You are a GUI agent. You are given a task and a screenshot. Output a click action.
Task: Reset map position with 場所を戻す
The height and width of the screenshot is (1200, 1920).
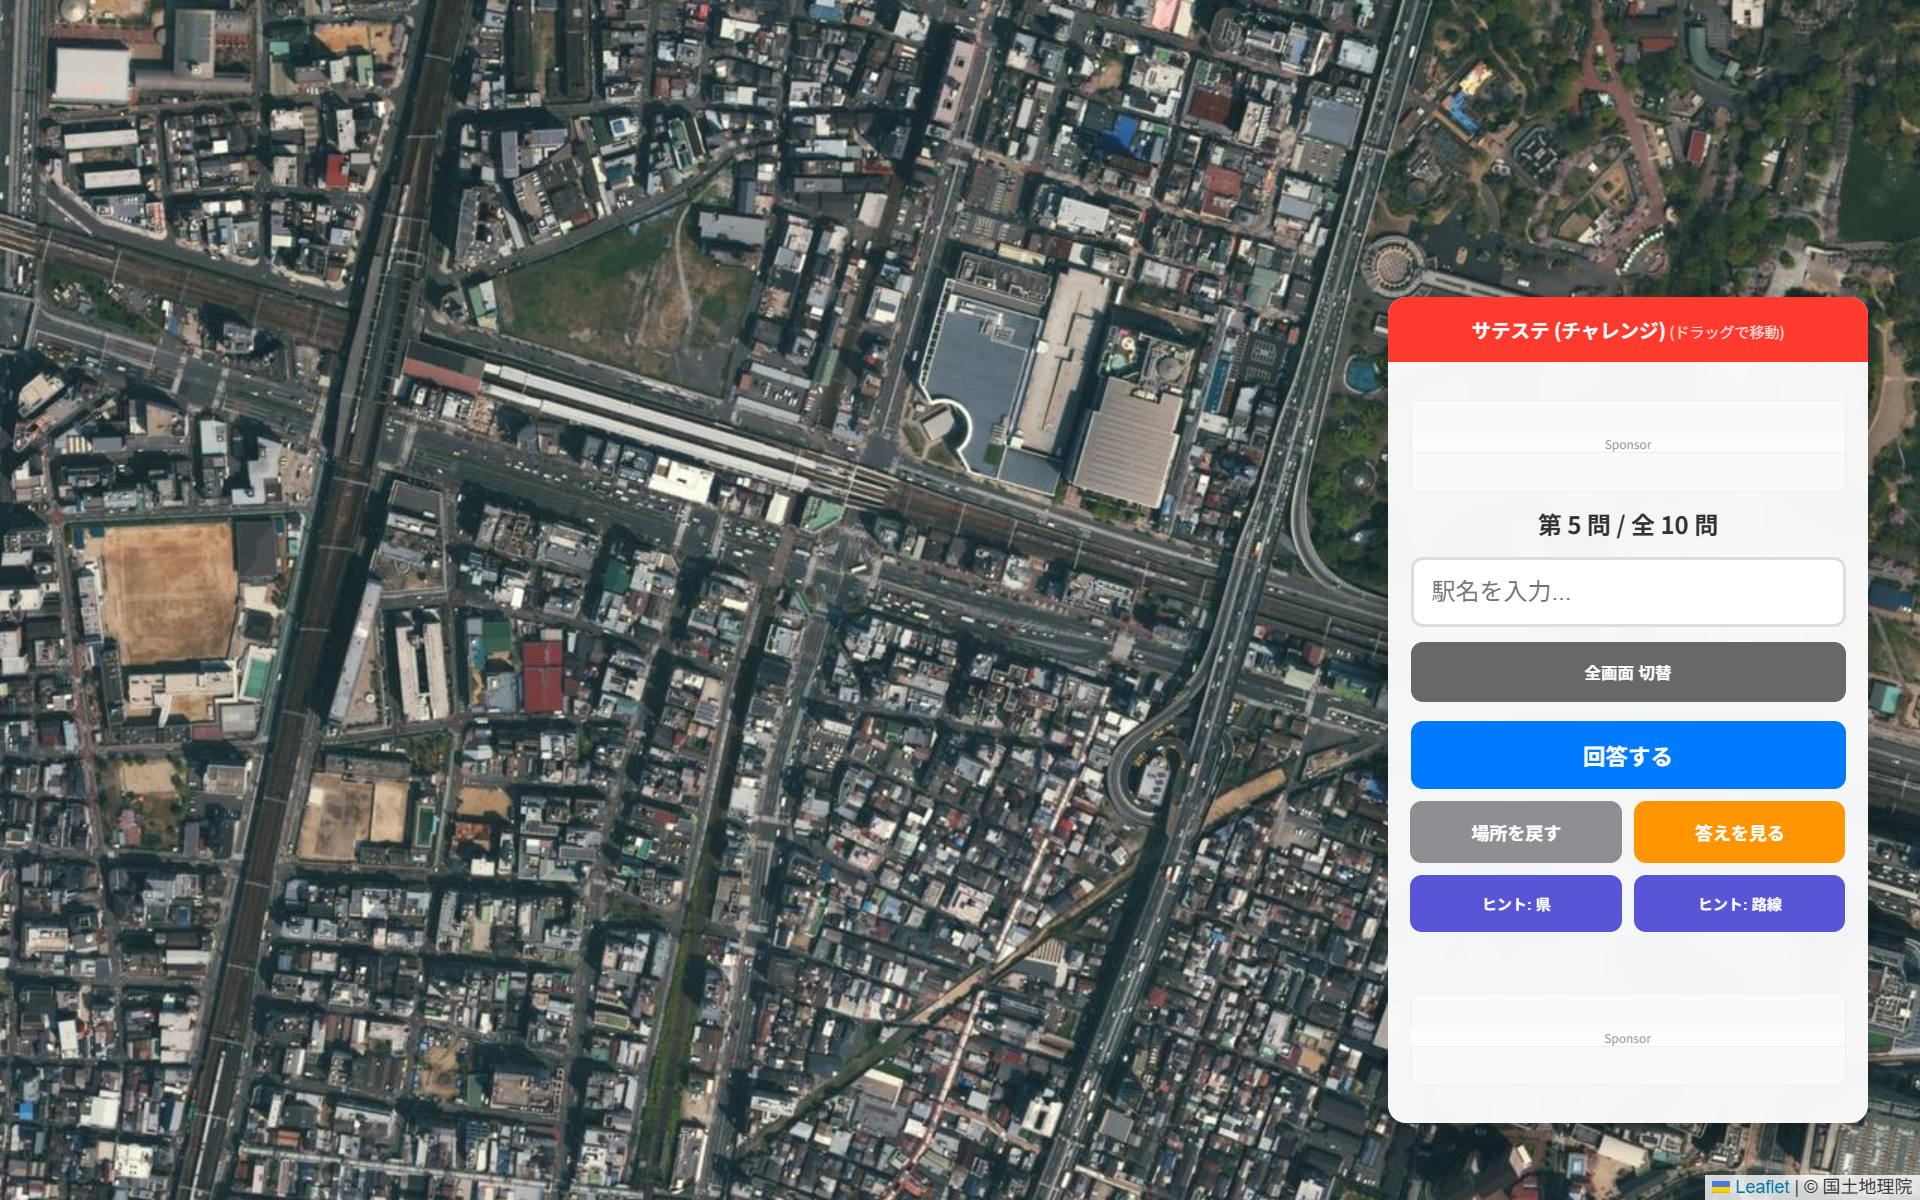click(1516, 832)
